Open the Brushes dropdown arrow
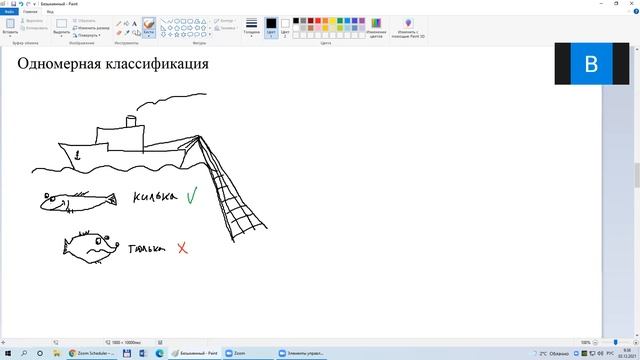Viewport: 640px width, 360px height. click(149, 36)
